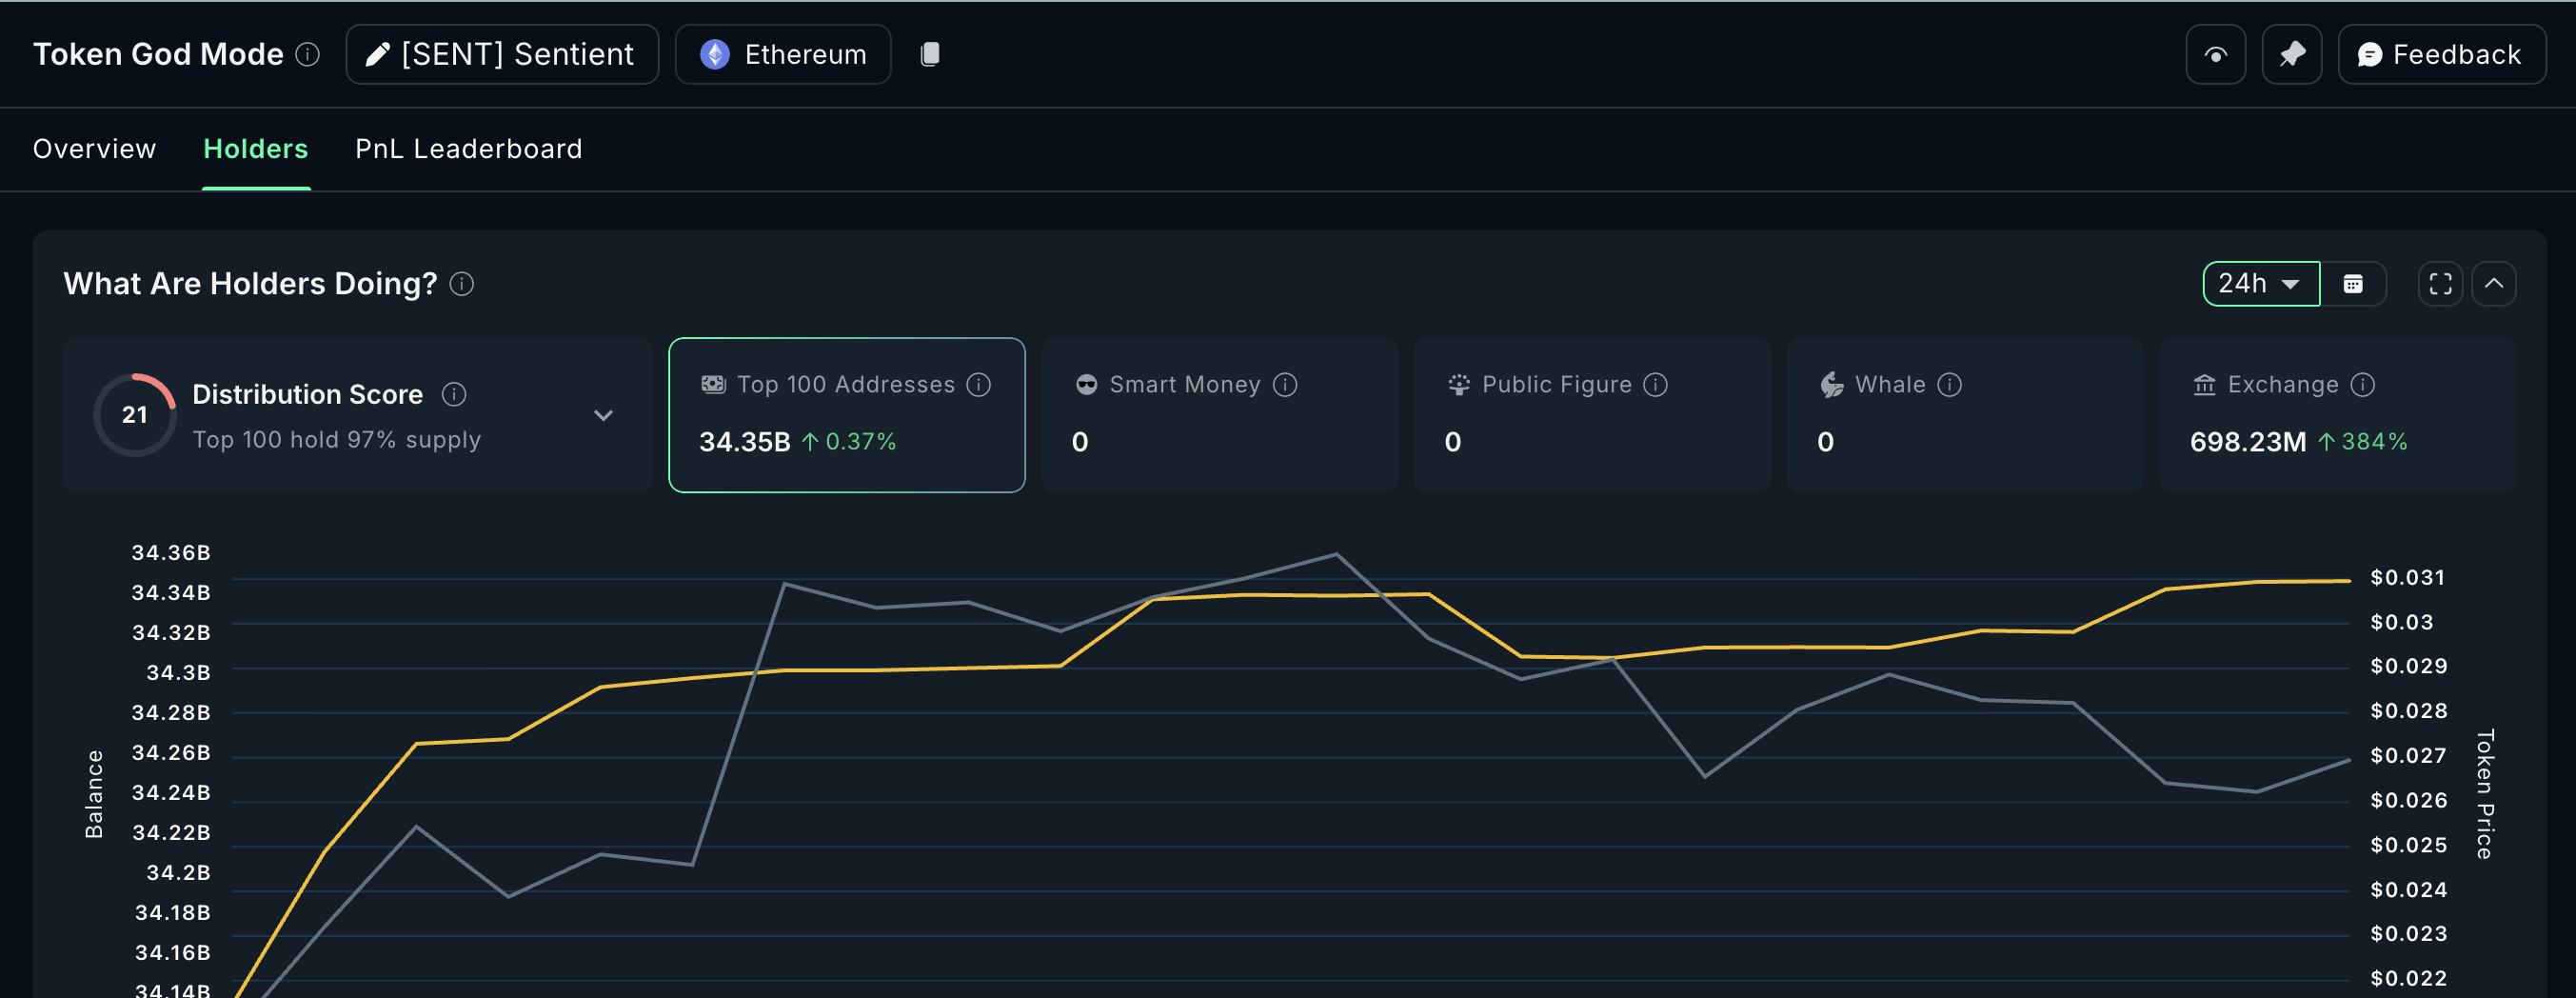Image resolution: width=2576 pixels, height=998 pixels.
Task: Switch to the Overview tab
Action: 94,148
